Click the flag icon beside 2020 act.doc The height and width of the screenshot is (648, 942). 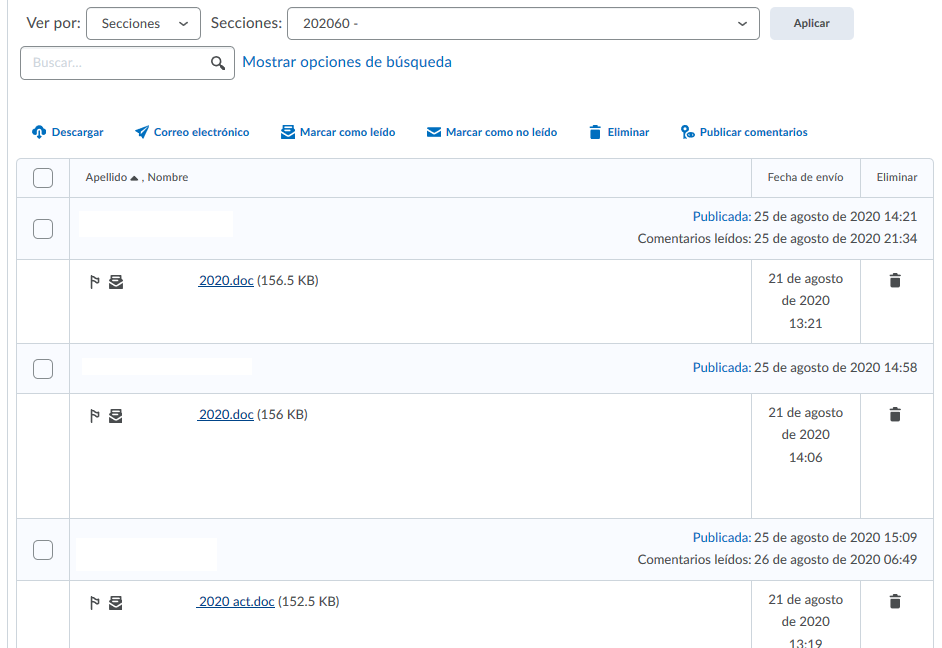click(x=95, y=602)
